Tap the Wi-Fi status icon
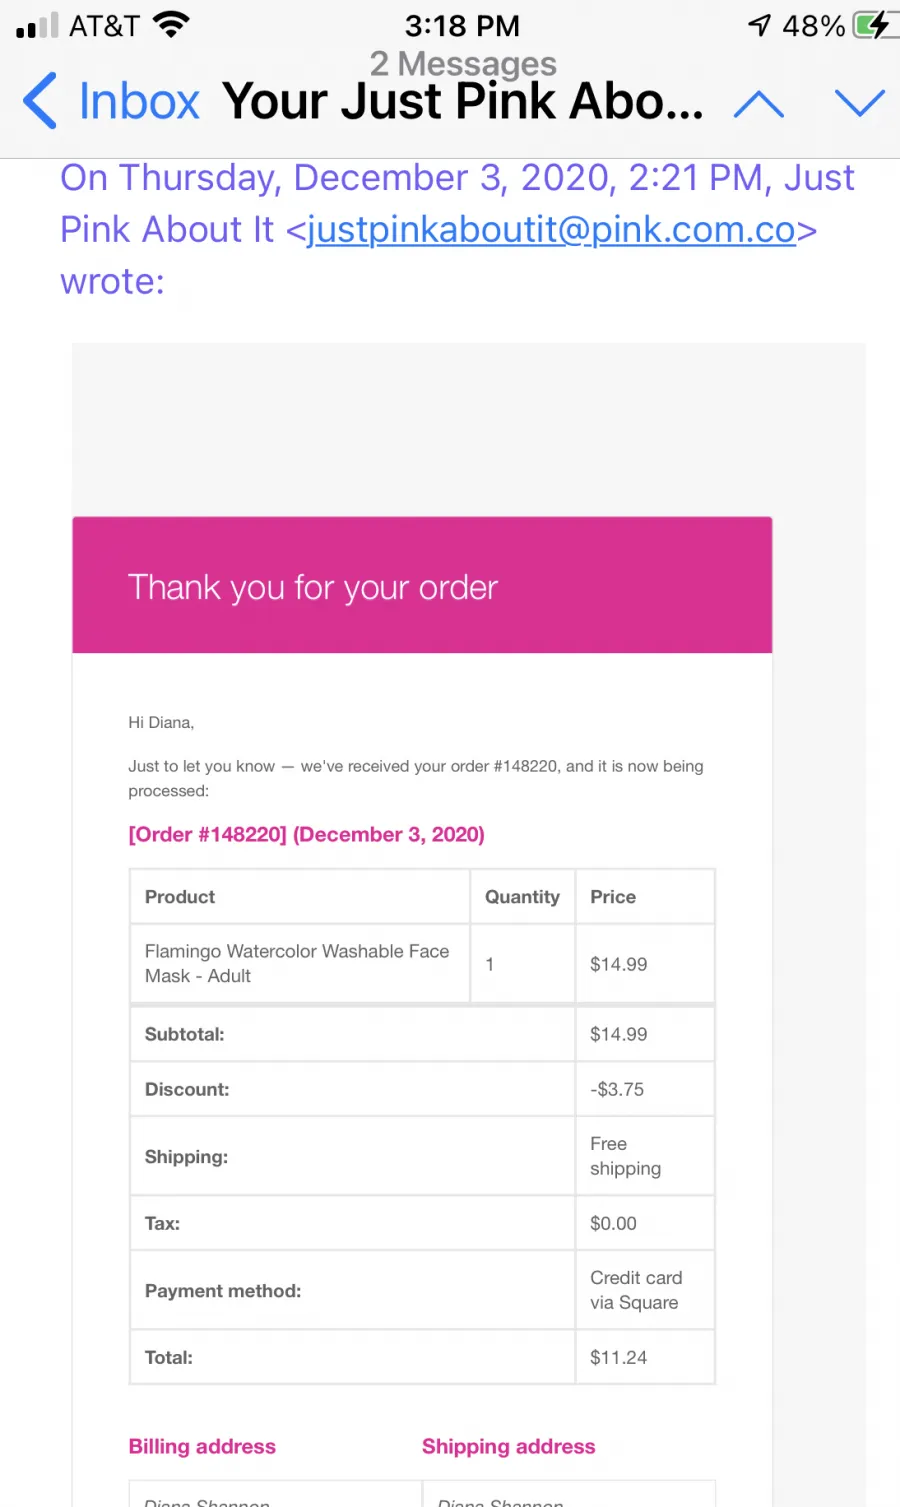900x1507 pixels. [172, 25]
